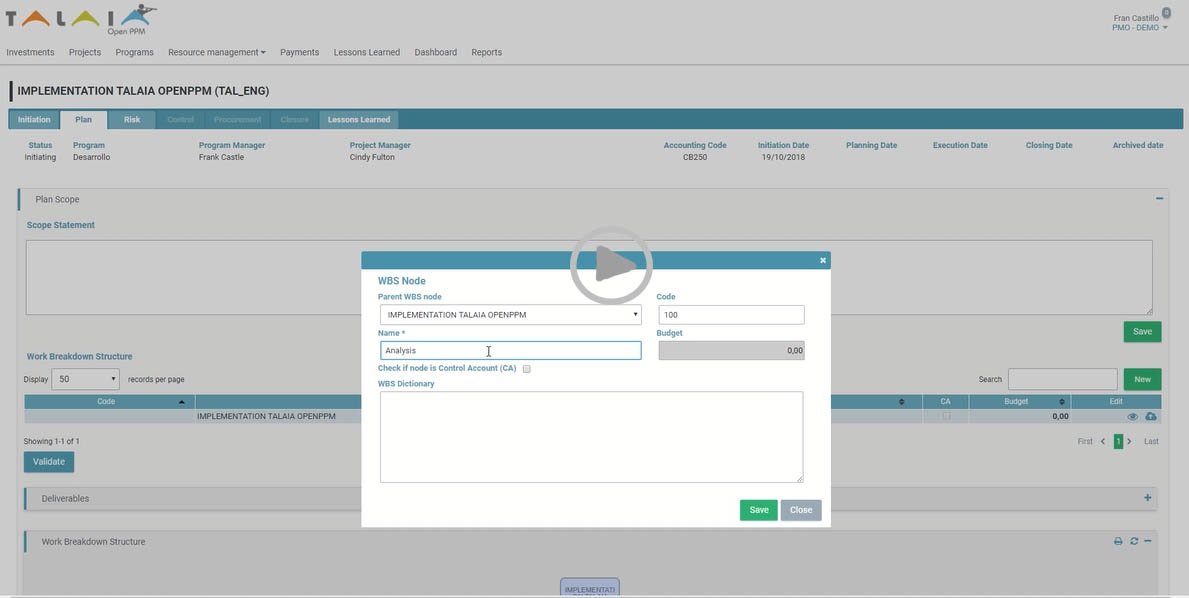View the IMPLEMENTATION TALAIA OPENPPM node eye icon
The height and width of the screenshot is (598, 1189).
point(1132,417)
